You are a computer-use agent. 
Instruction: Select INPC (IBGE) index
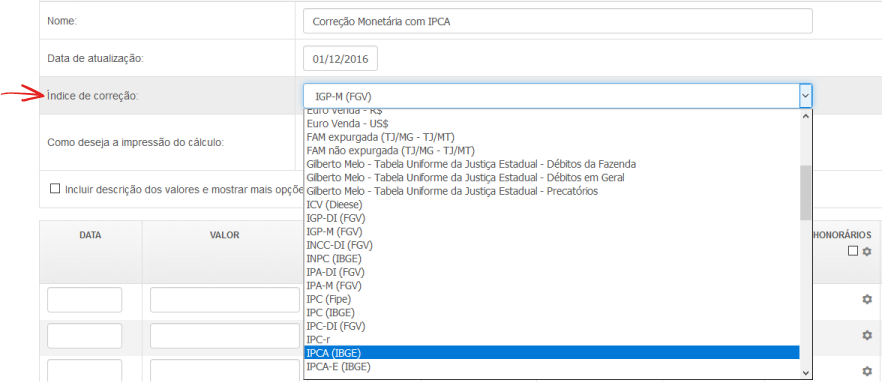coord(551,258)
